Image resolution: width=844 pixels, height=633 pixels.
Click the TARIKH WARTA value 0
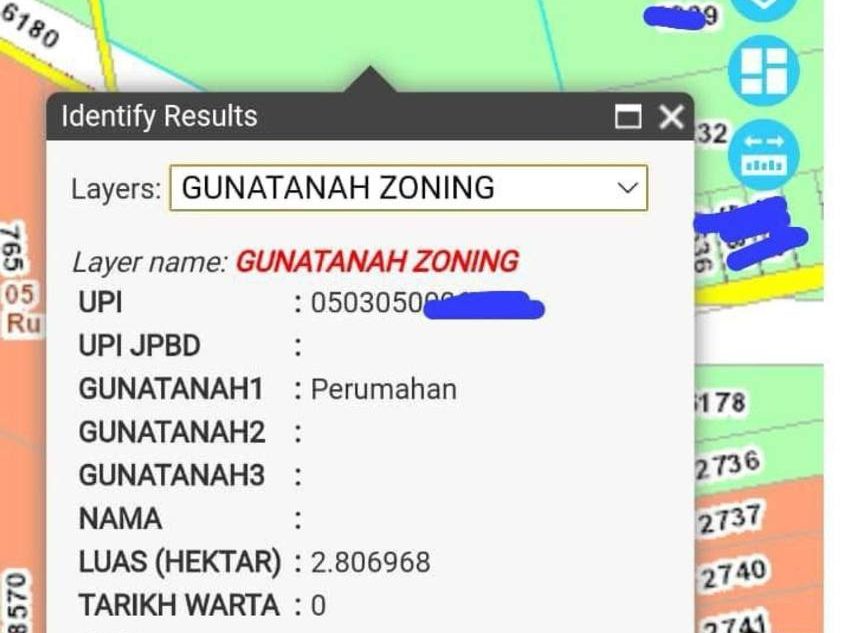click(x=318, y=606)
